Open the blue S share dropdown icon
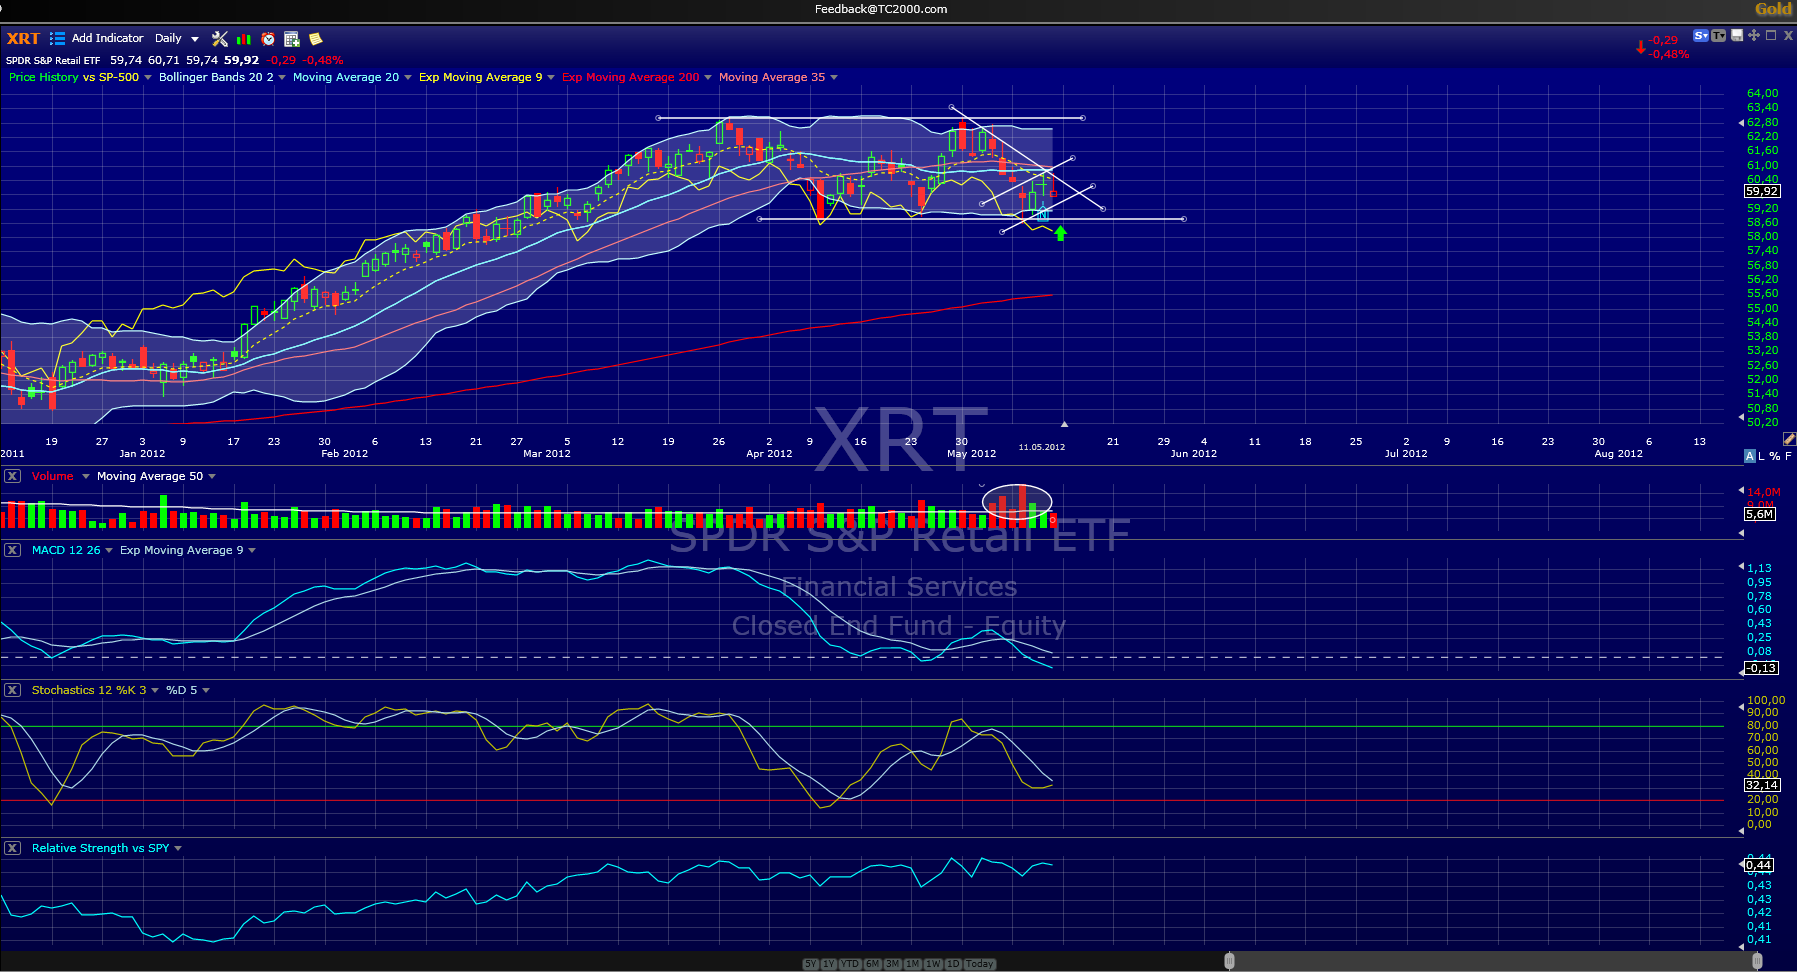 pos(1701,36)
